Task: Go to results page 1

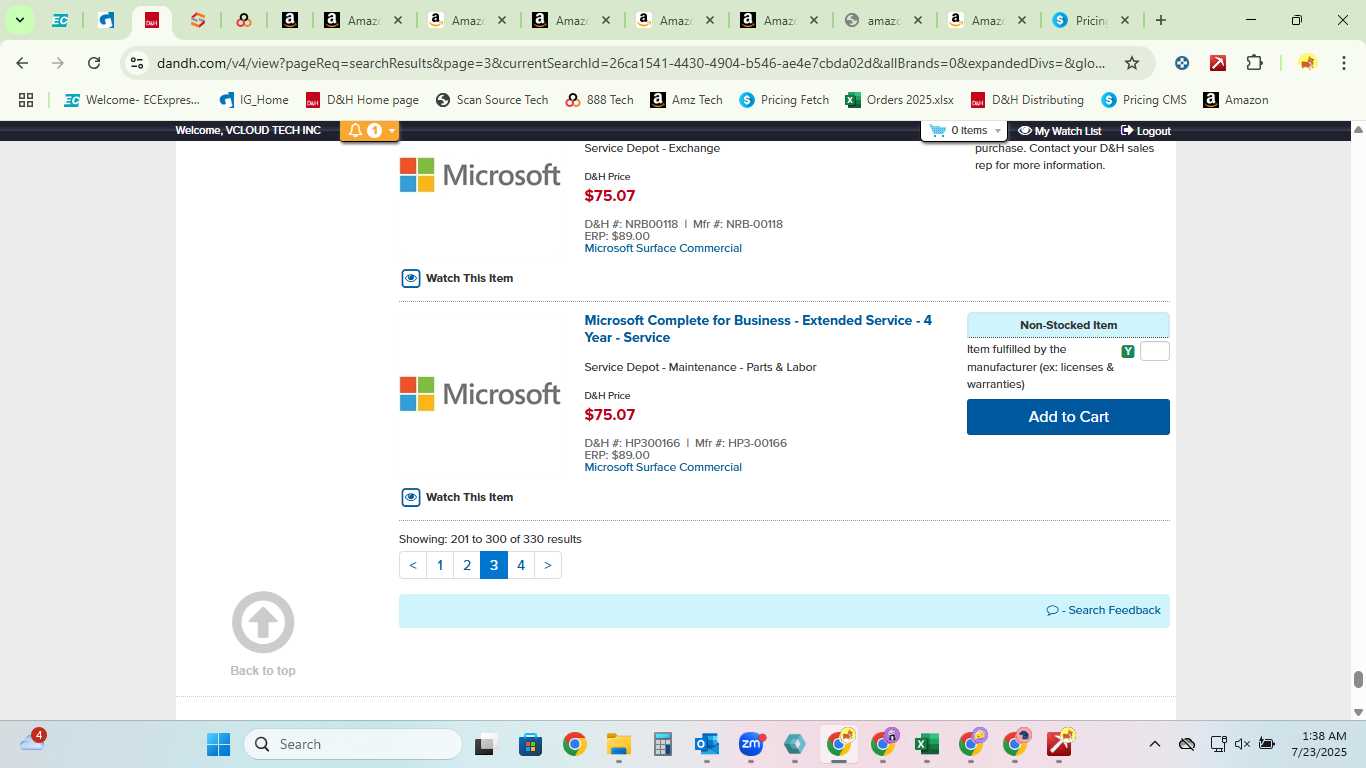Action: 440,565
